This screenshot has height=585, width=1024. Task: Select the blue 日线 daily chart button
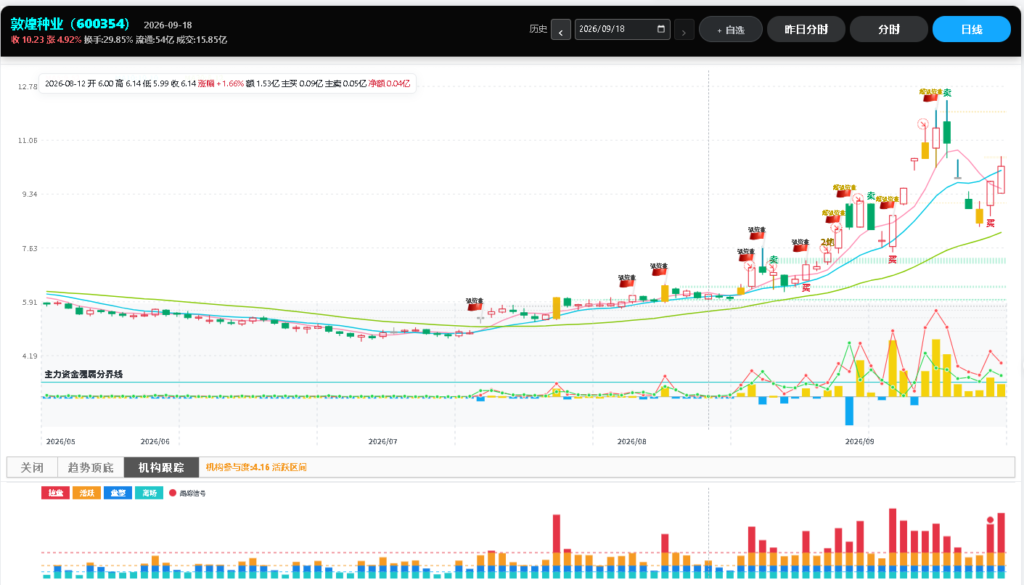pos(972,29)
